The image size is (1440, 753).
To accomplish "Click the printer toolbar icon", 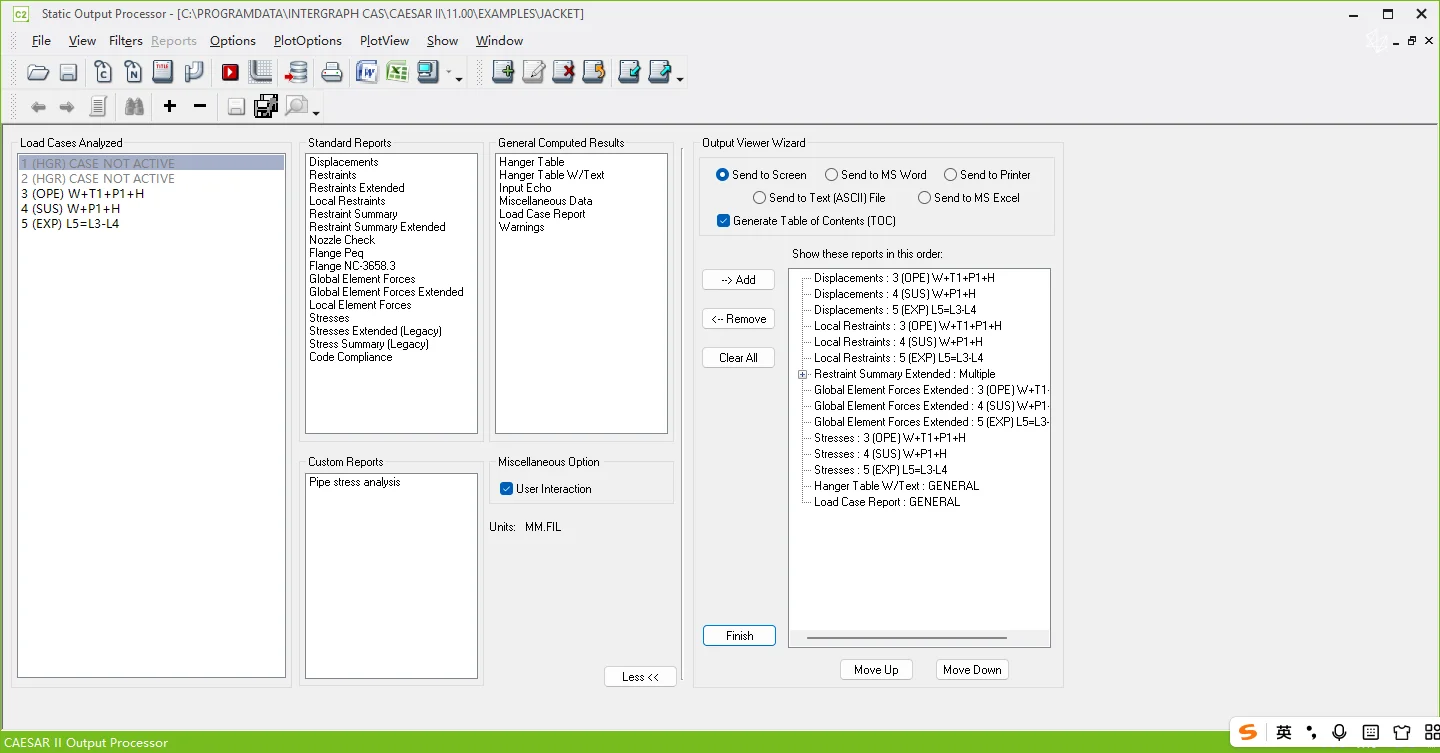I will [332, 72].
